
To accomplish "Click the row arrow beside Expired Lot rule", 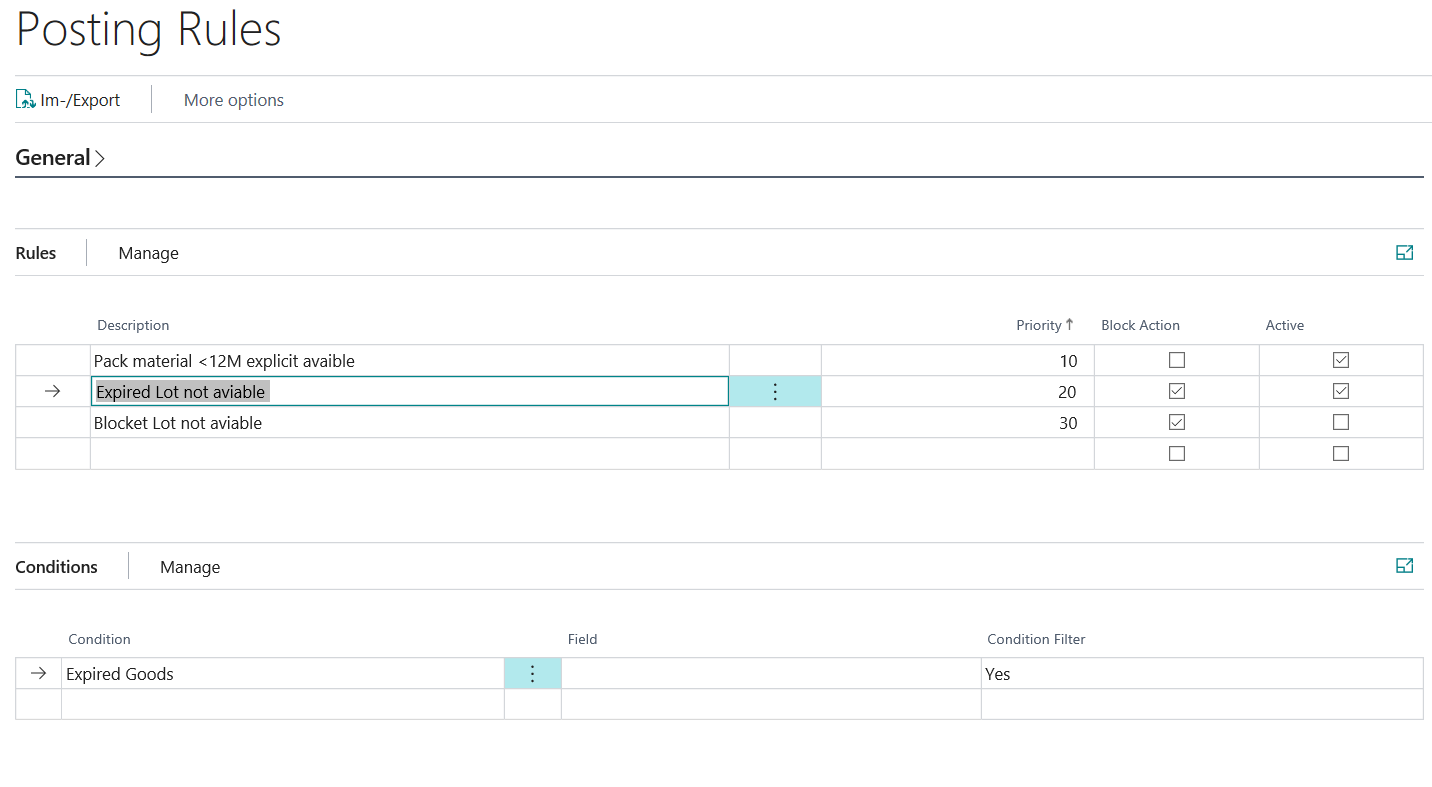I will click(x=53, y=392).
